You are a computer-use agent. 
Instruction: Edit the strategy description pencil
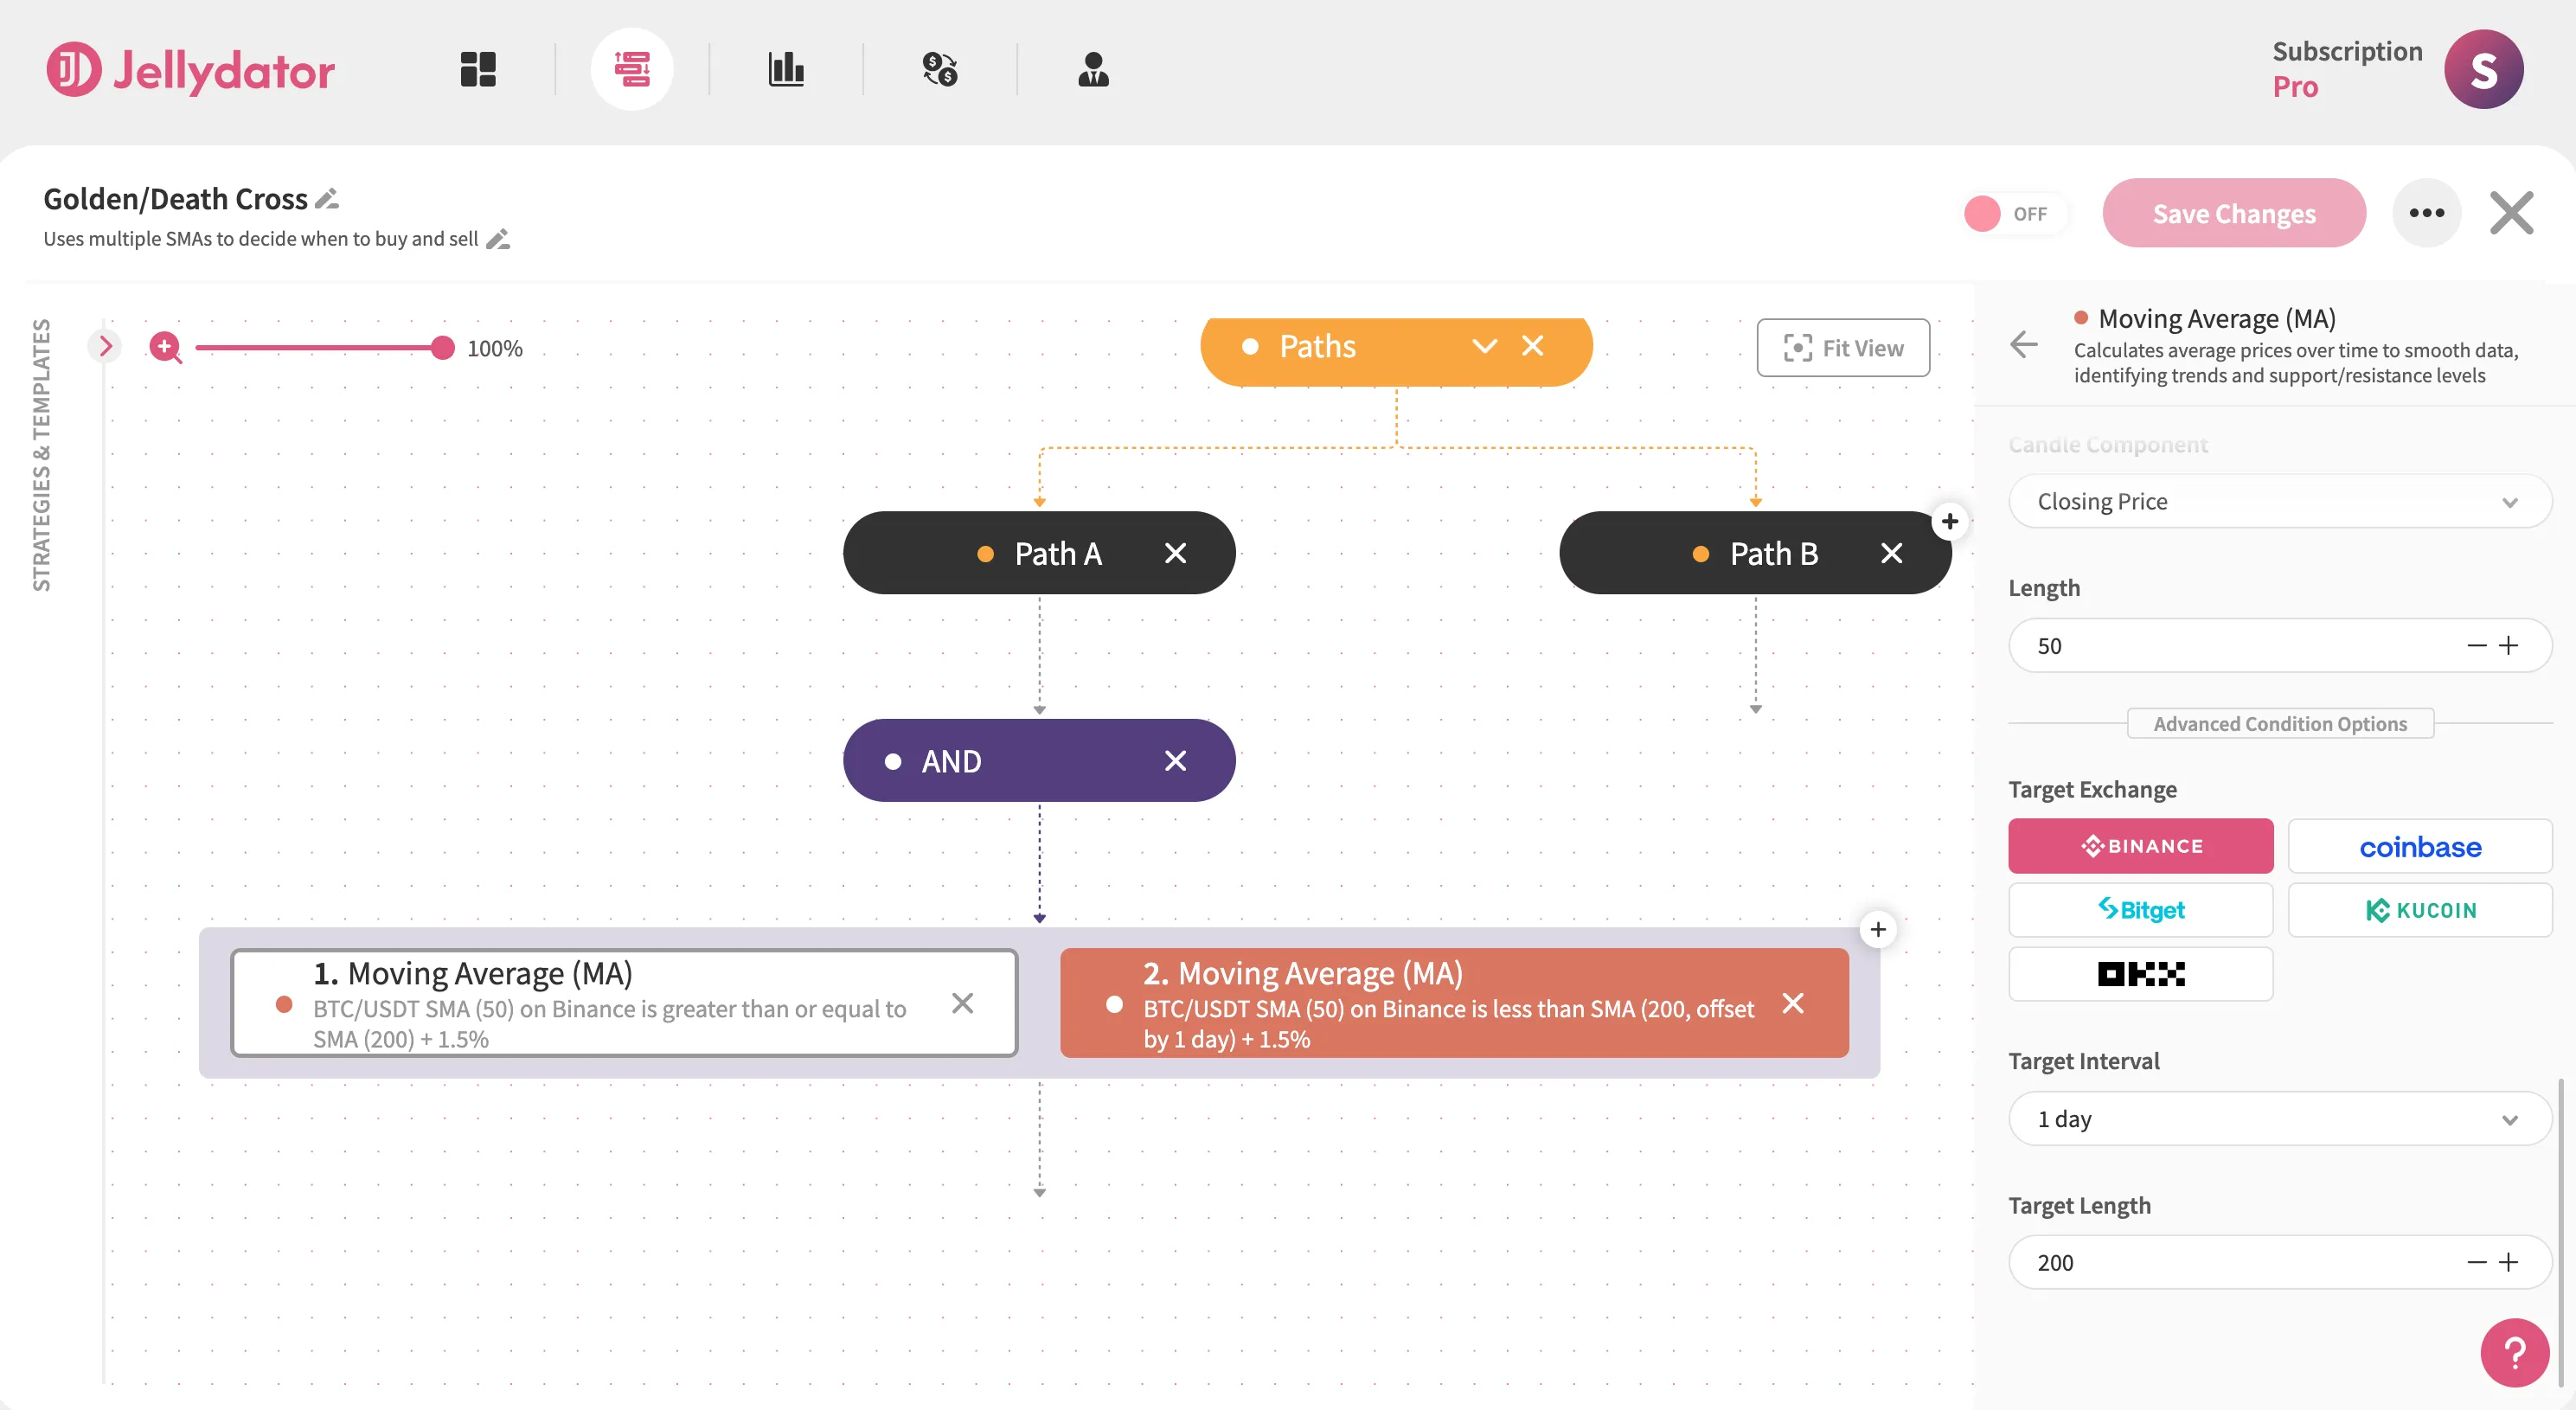click(498, 239)
